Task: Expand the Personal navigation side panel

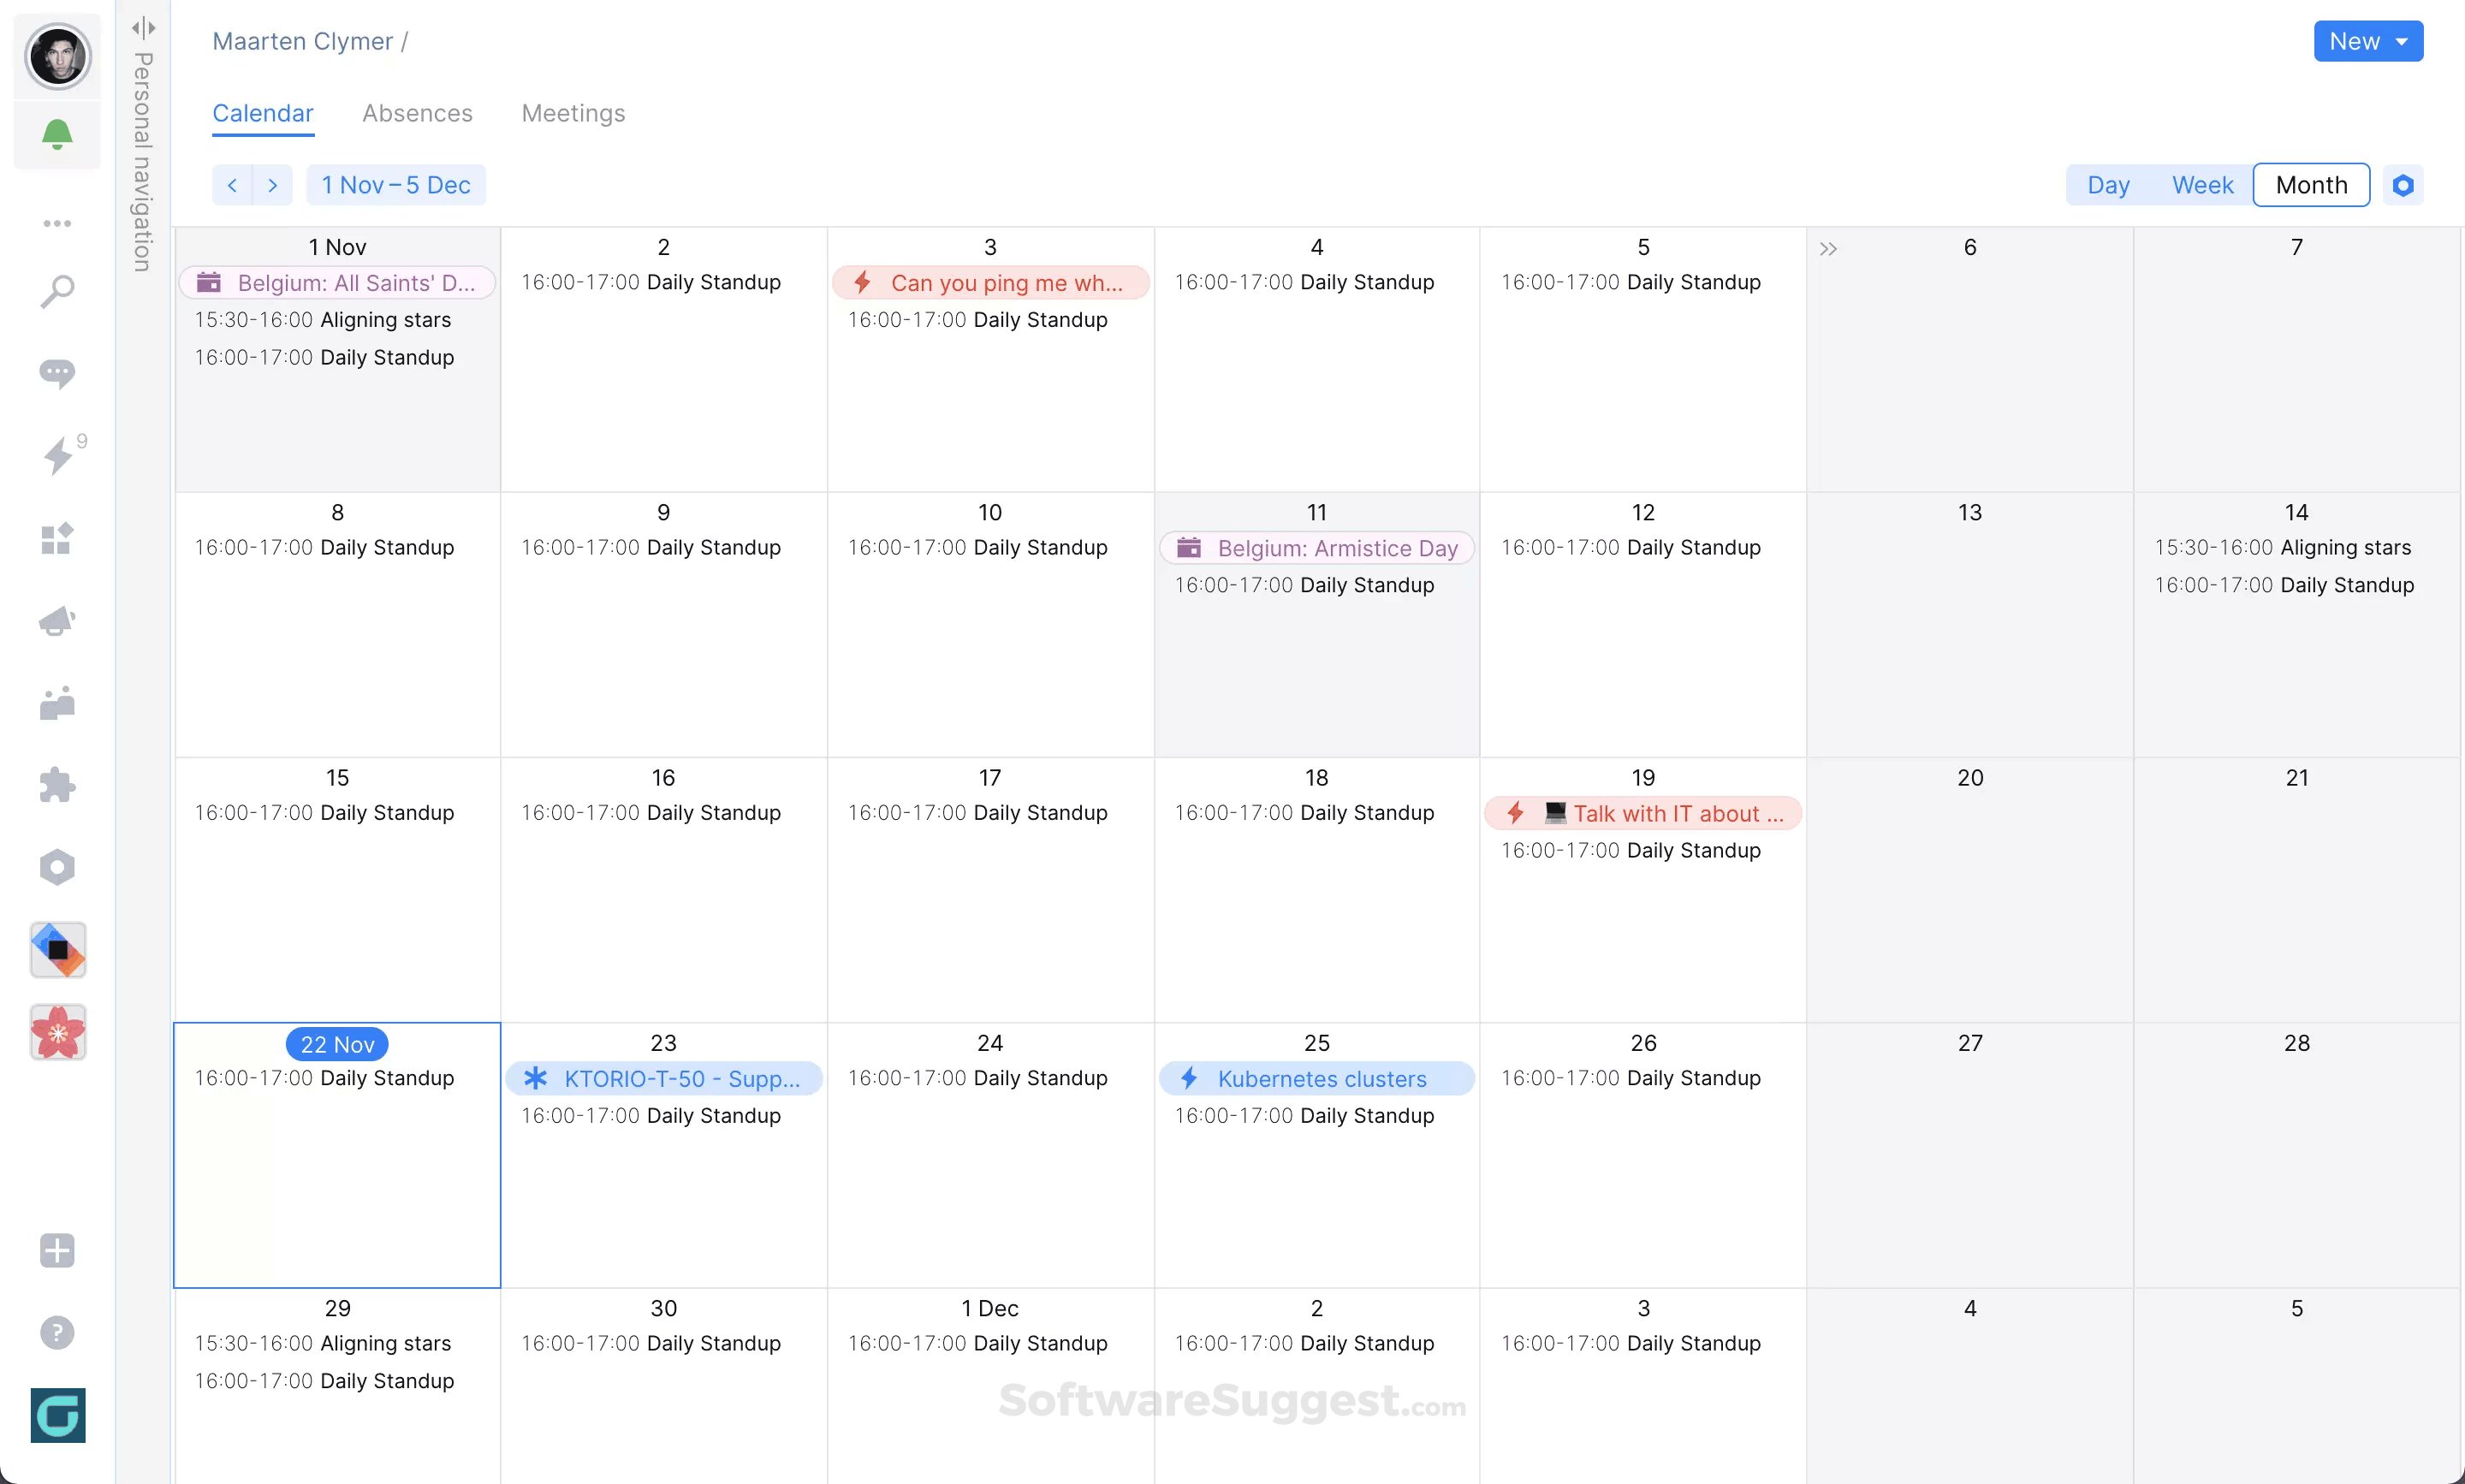Action: 143,27
